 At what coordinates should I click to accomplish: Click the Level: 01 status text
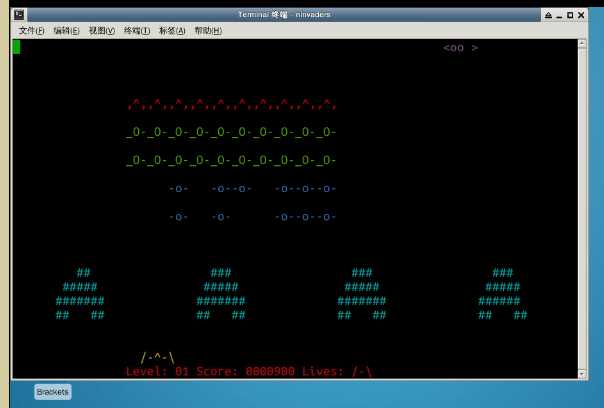tap(157, 372)
